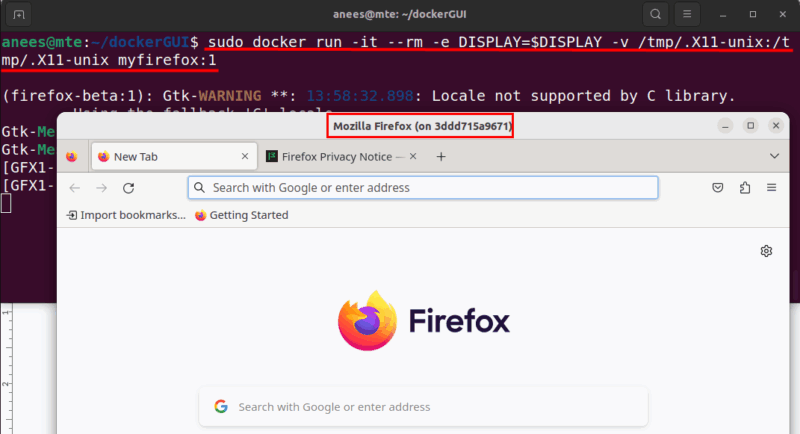The height and width of the screenshot is (434, 800).
Task: Minimize the Mozilla Firefox window
Action: tap(725, 125)
